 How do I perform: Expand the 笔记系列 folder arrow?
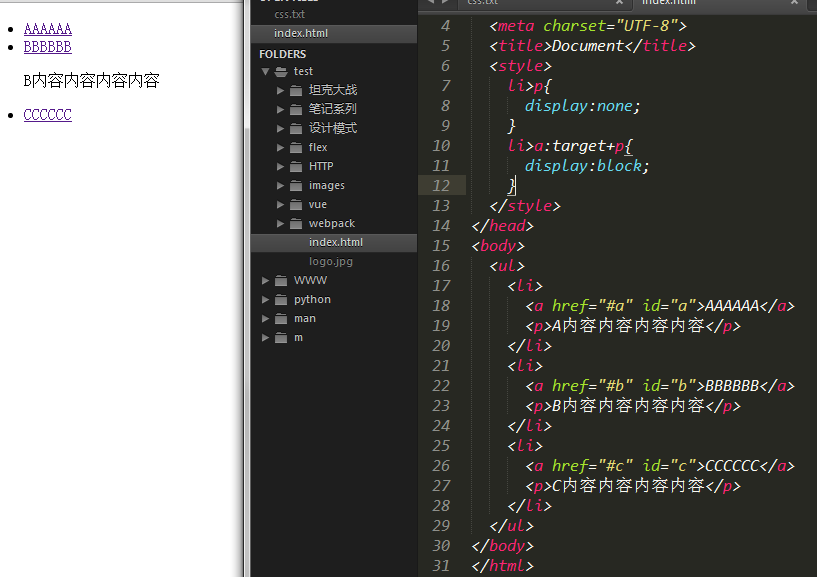coord(280,109)
